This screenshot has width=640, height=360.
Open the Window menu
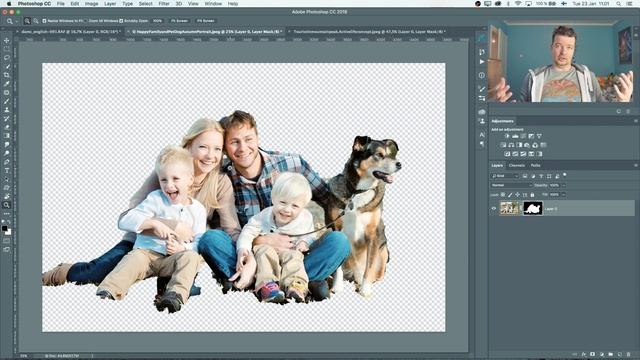click(213, 4)
